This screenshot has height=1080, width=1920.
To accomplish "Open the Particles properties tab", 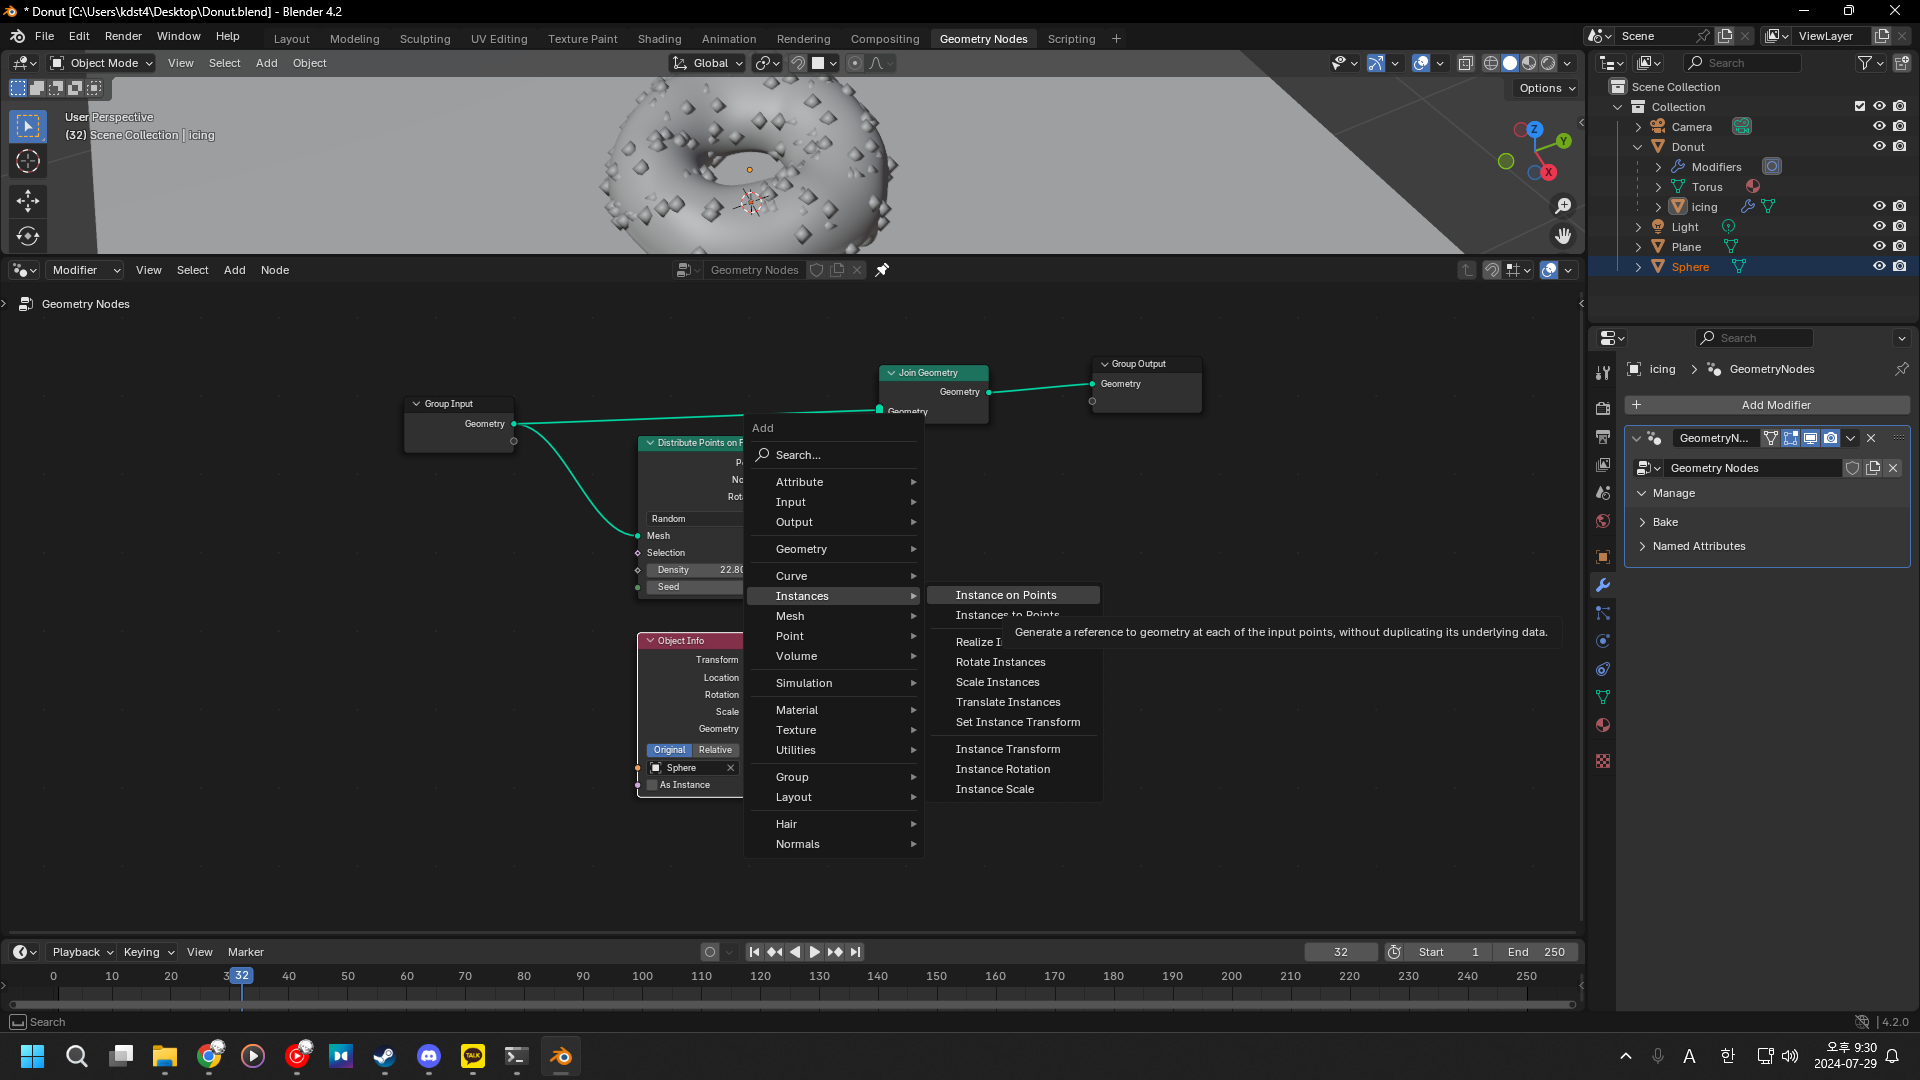I will point(1603,613).
